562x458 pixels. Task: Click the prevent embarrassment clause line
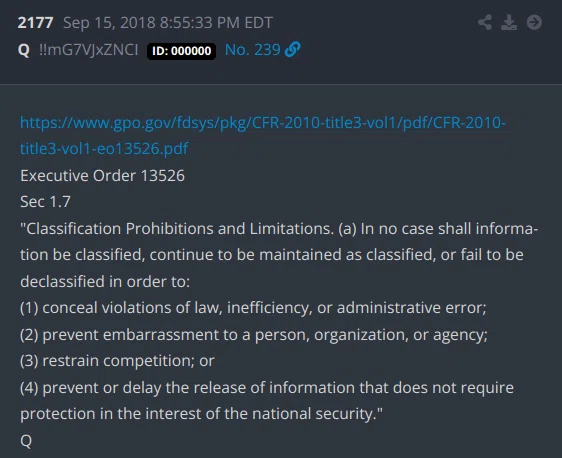[x=254, y=335]
